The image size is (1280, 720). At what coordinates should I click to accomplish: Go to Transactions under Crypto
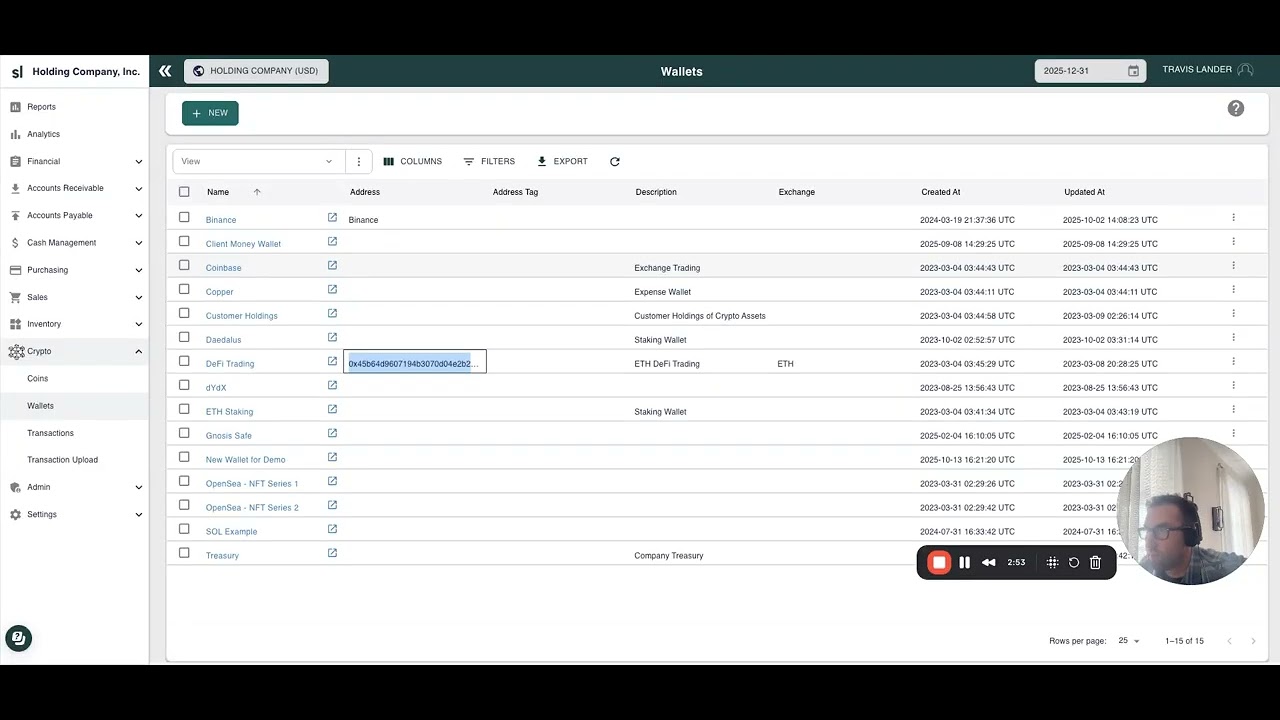click(x=74, y=433)
